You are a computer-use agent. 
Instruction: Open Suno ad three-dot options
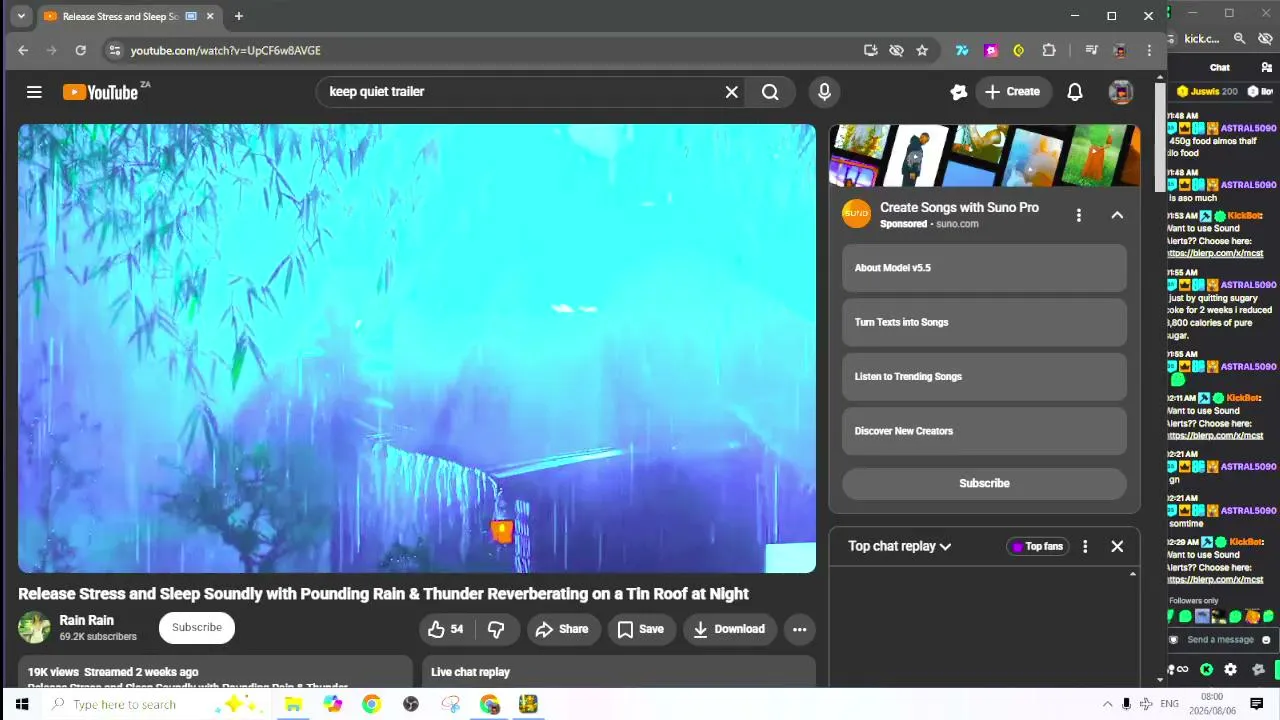tap(1078, 215)
